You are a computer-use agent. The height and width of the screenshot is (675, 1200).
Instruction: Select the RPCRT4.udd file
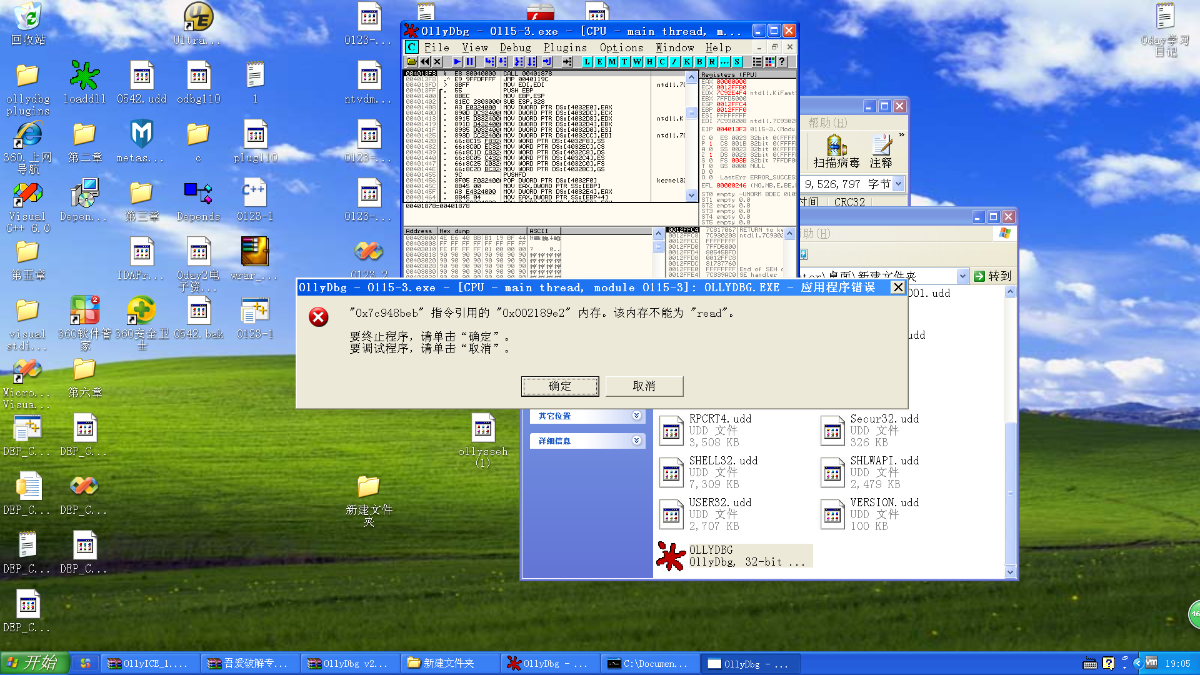pos(706,430)
